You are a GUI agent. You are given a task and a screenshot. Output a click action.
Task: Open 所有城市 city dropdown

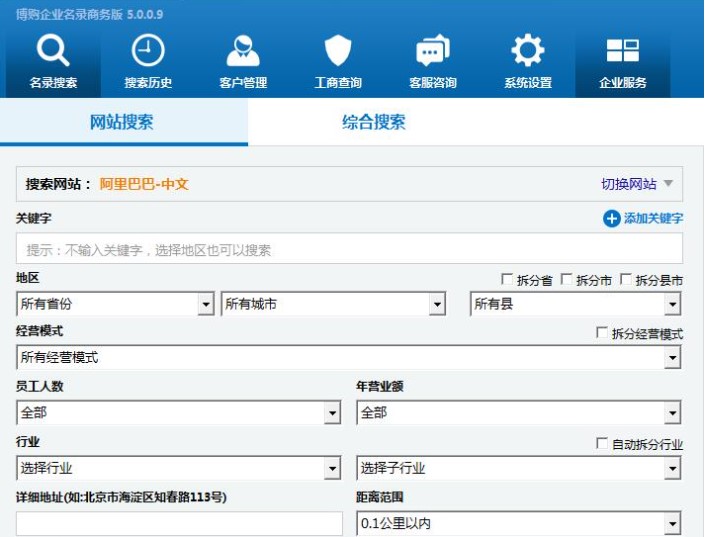tap(333, 304)
